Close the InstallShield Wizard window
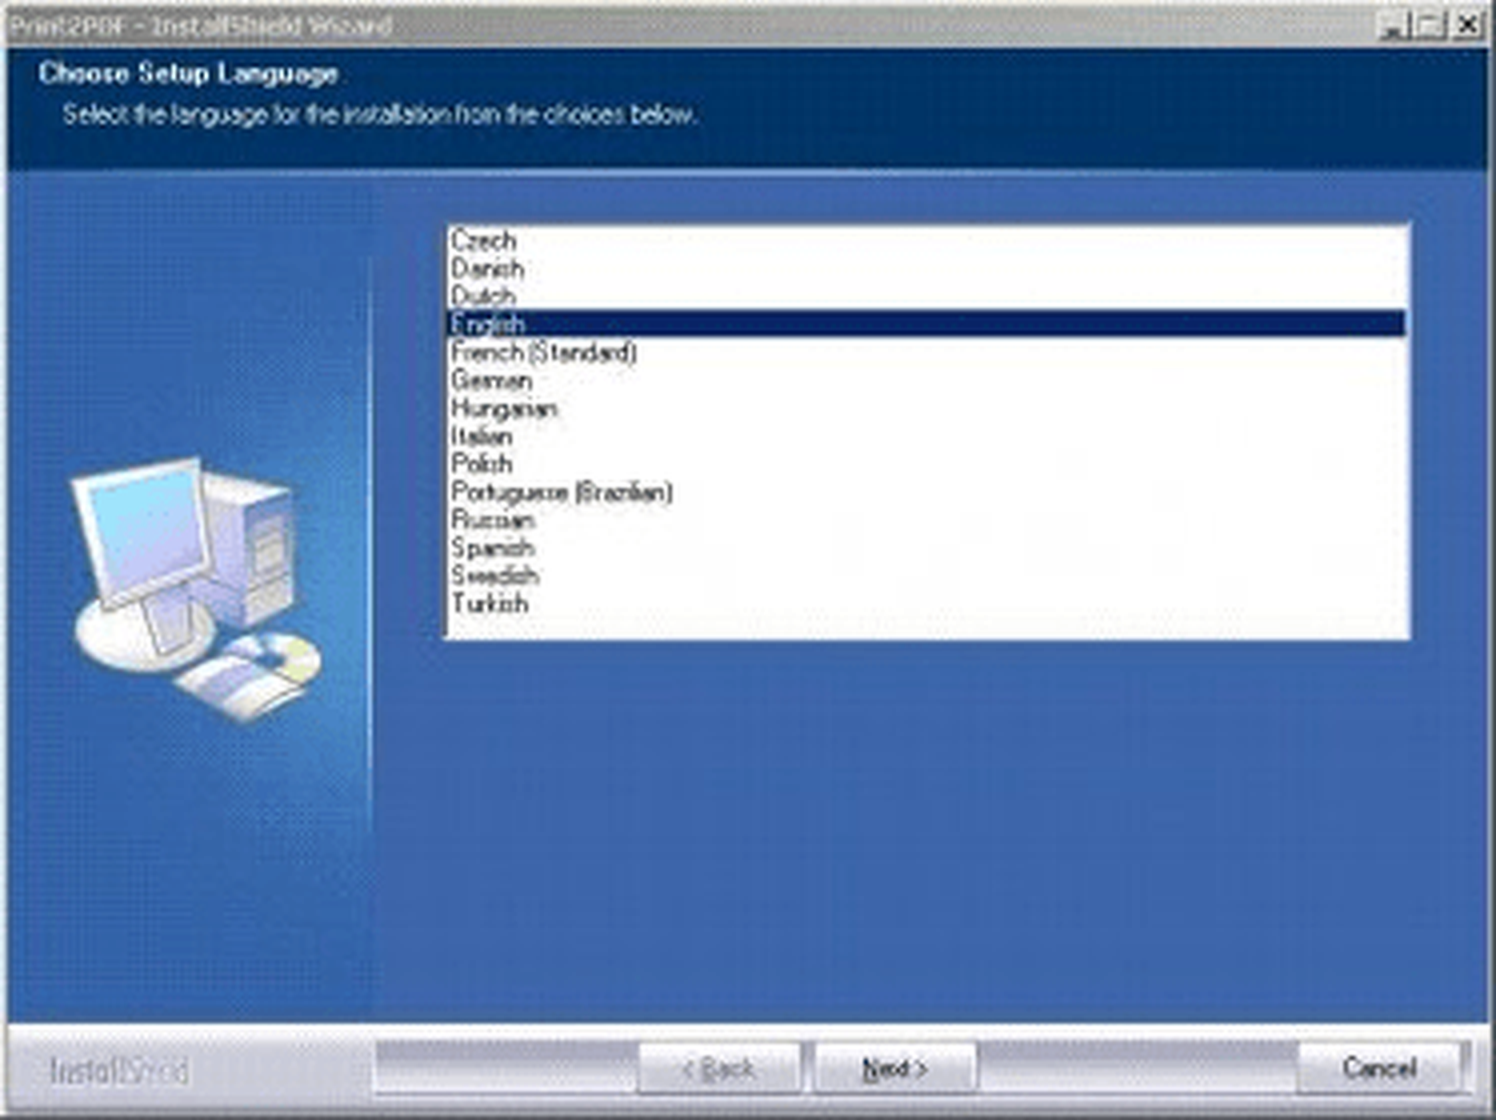 [1467, 25]
